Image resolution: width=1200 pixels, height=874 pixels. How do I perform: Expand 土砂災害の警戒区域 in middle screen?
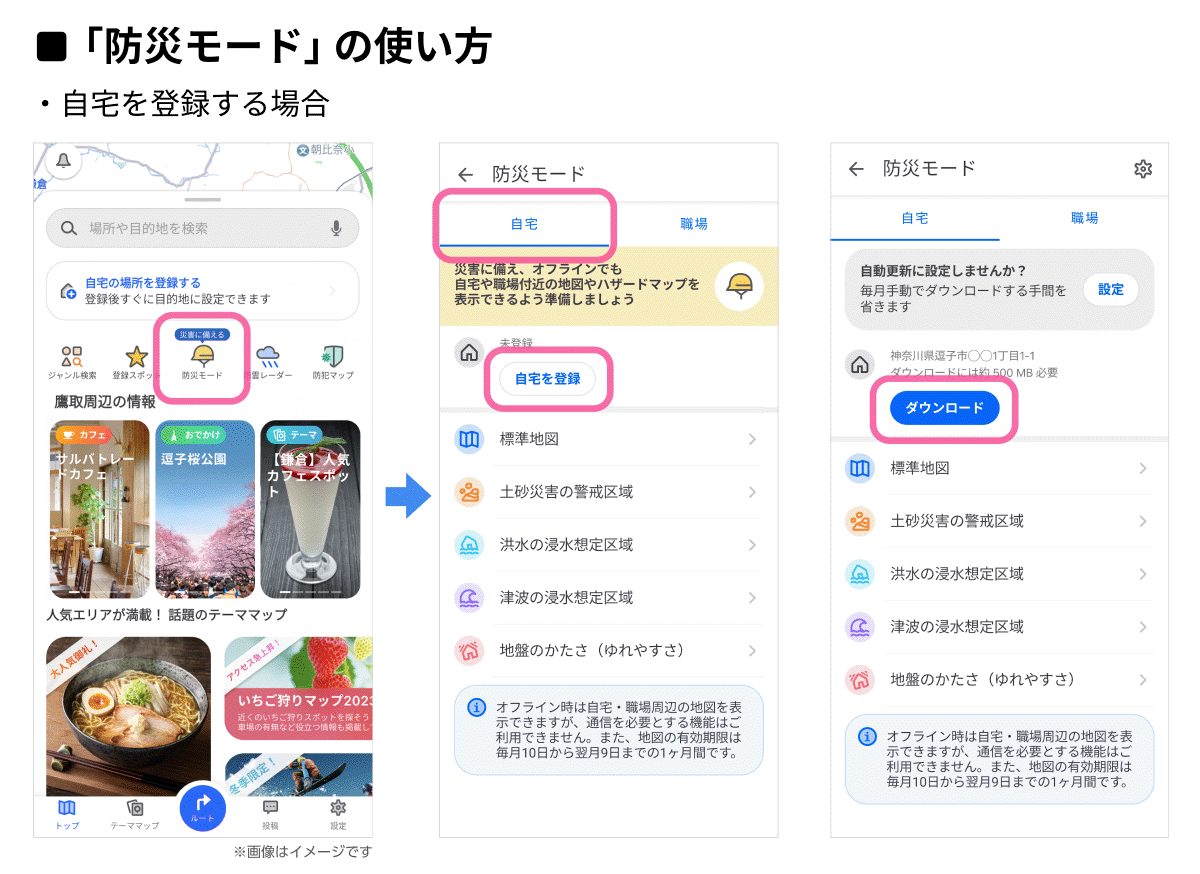608,492
